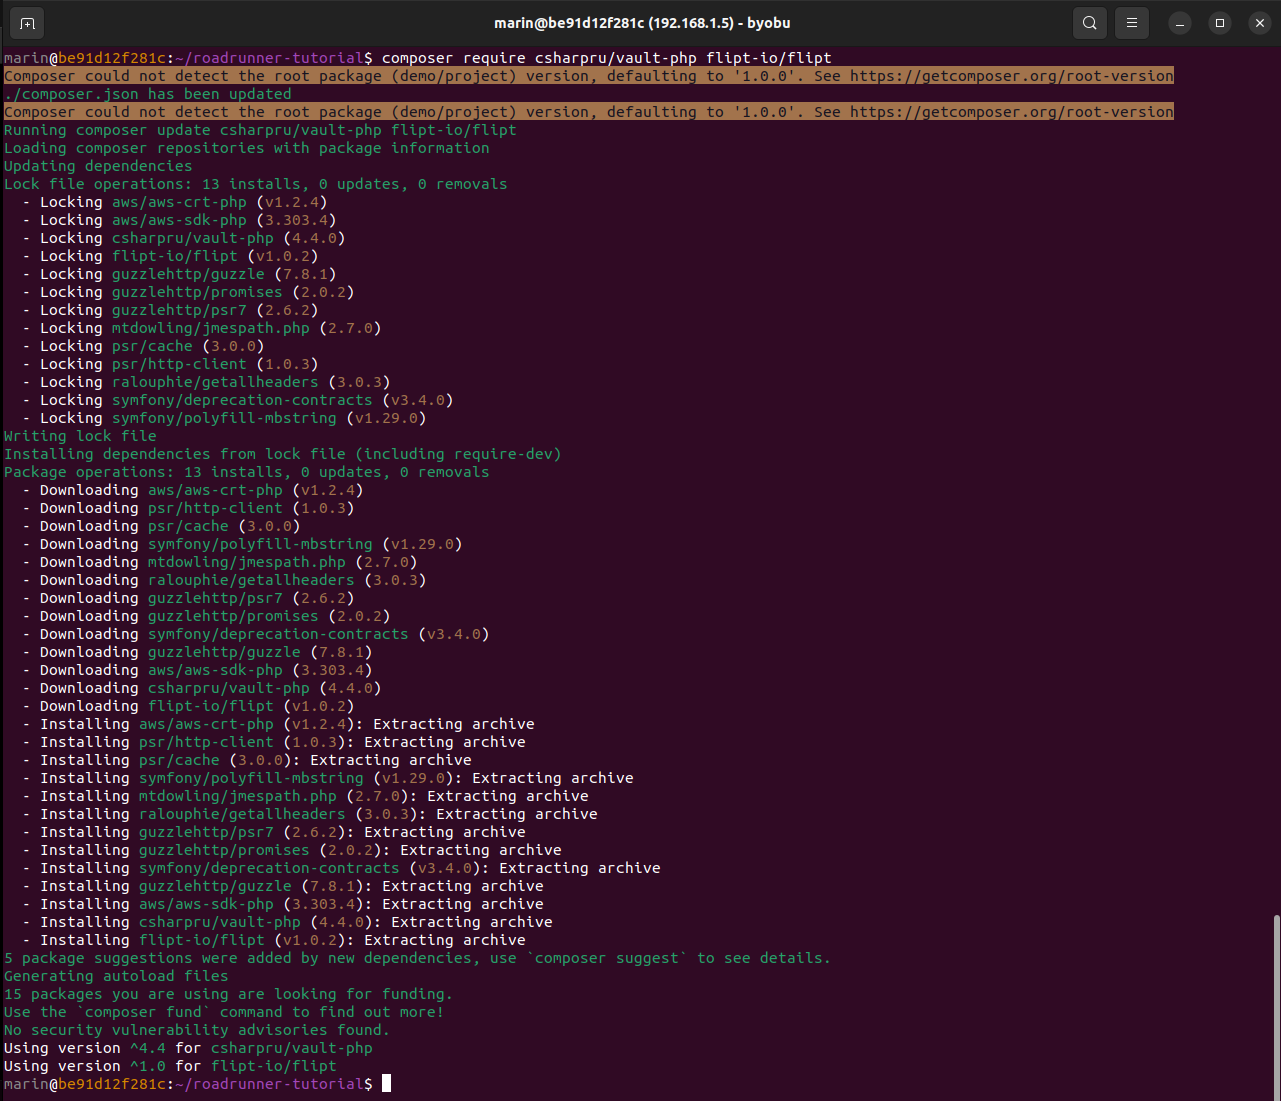Click 'Downloading flipt-io/flipt' line
The height and width of the screenshot is (1101, 1281).
(188, 706)
